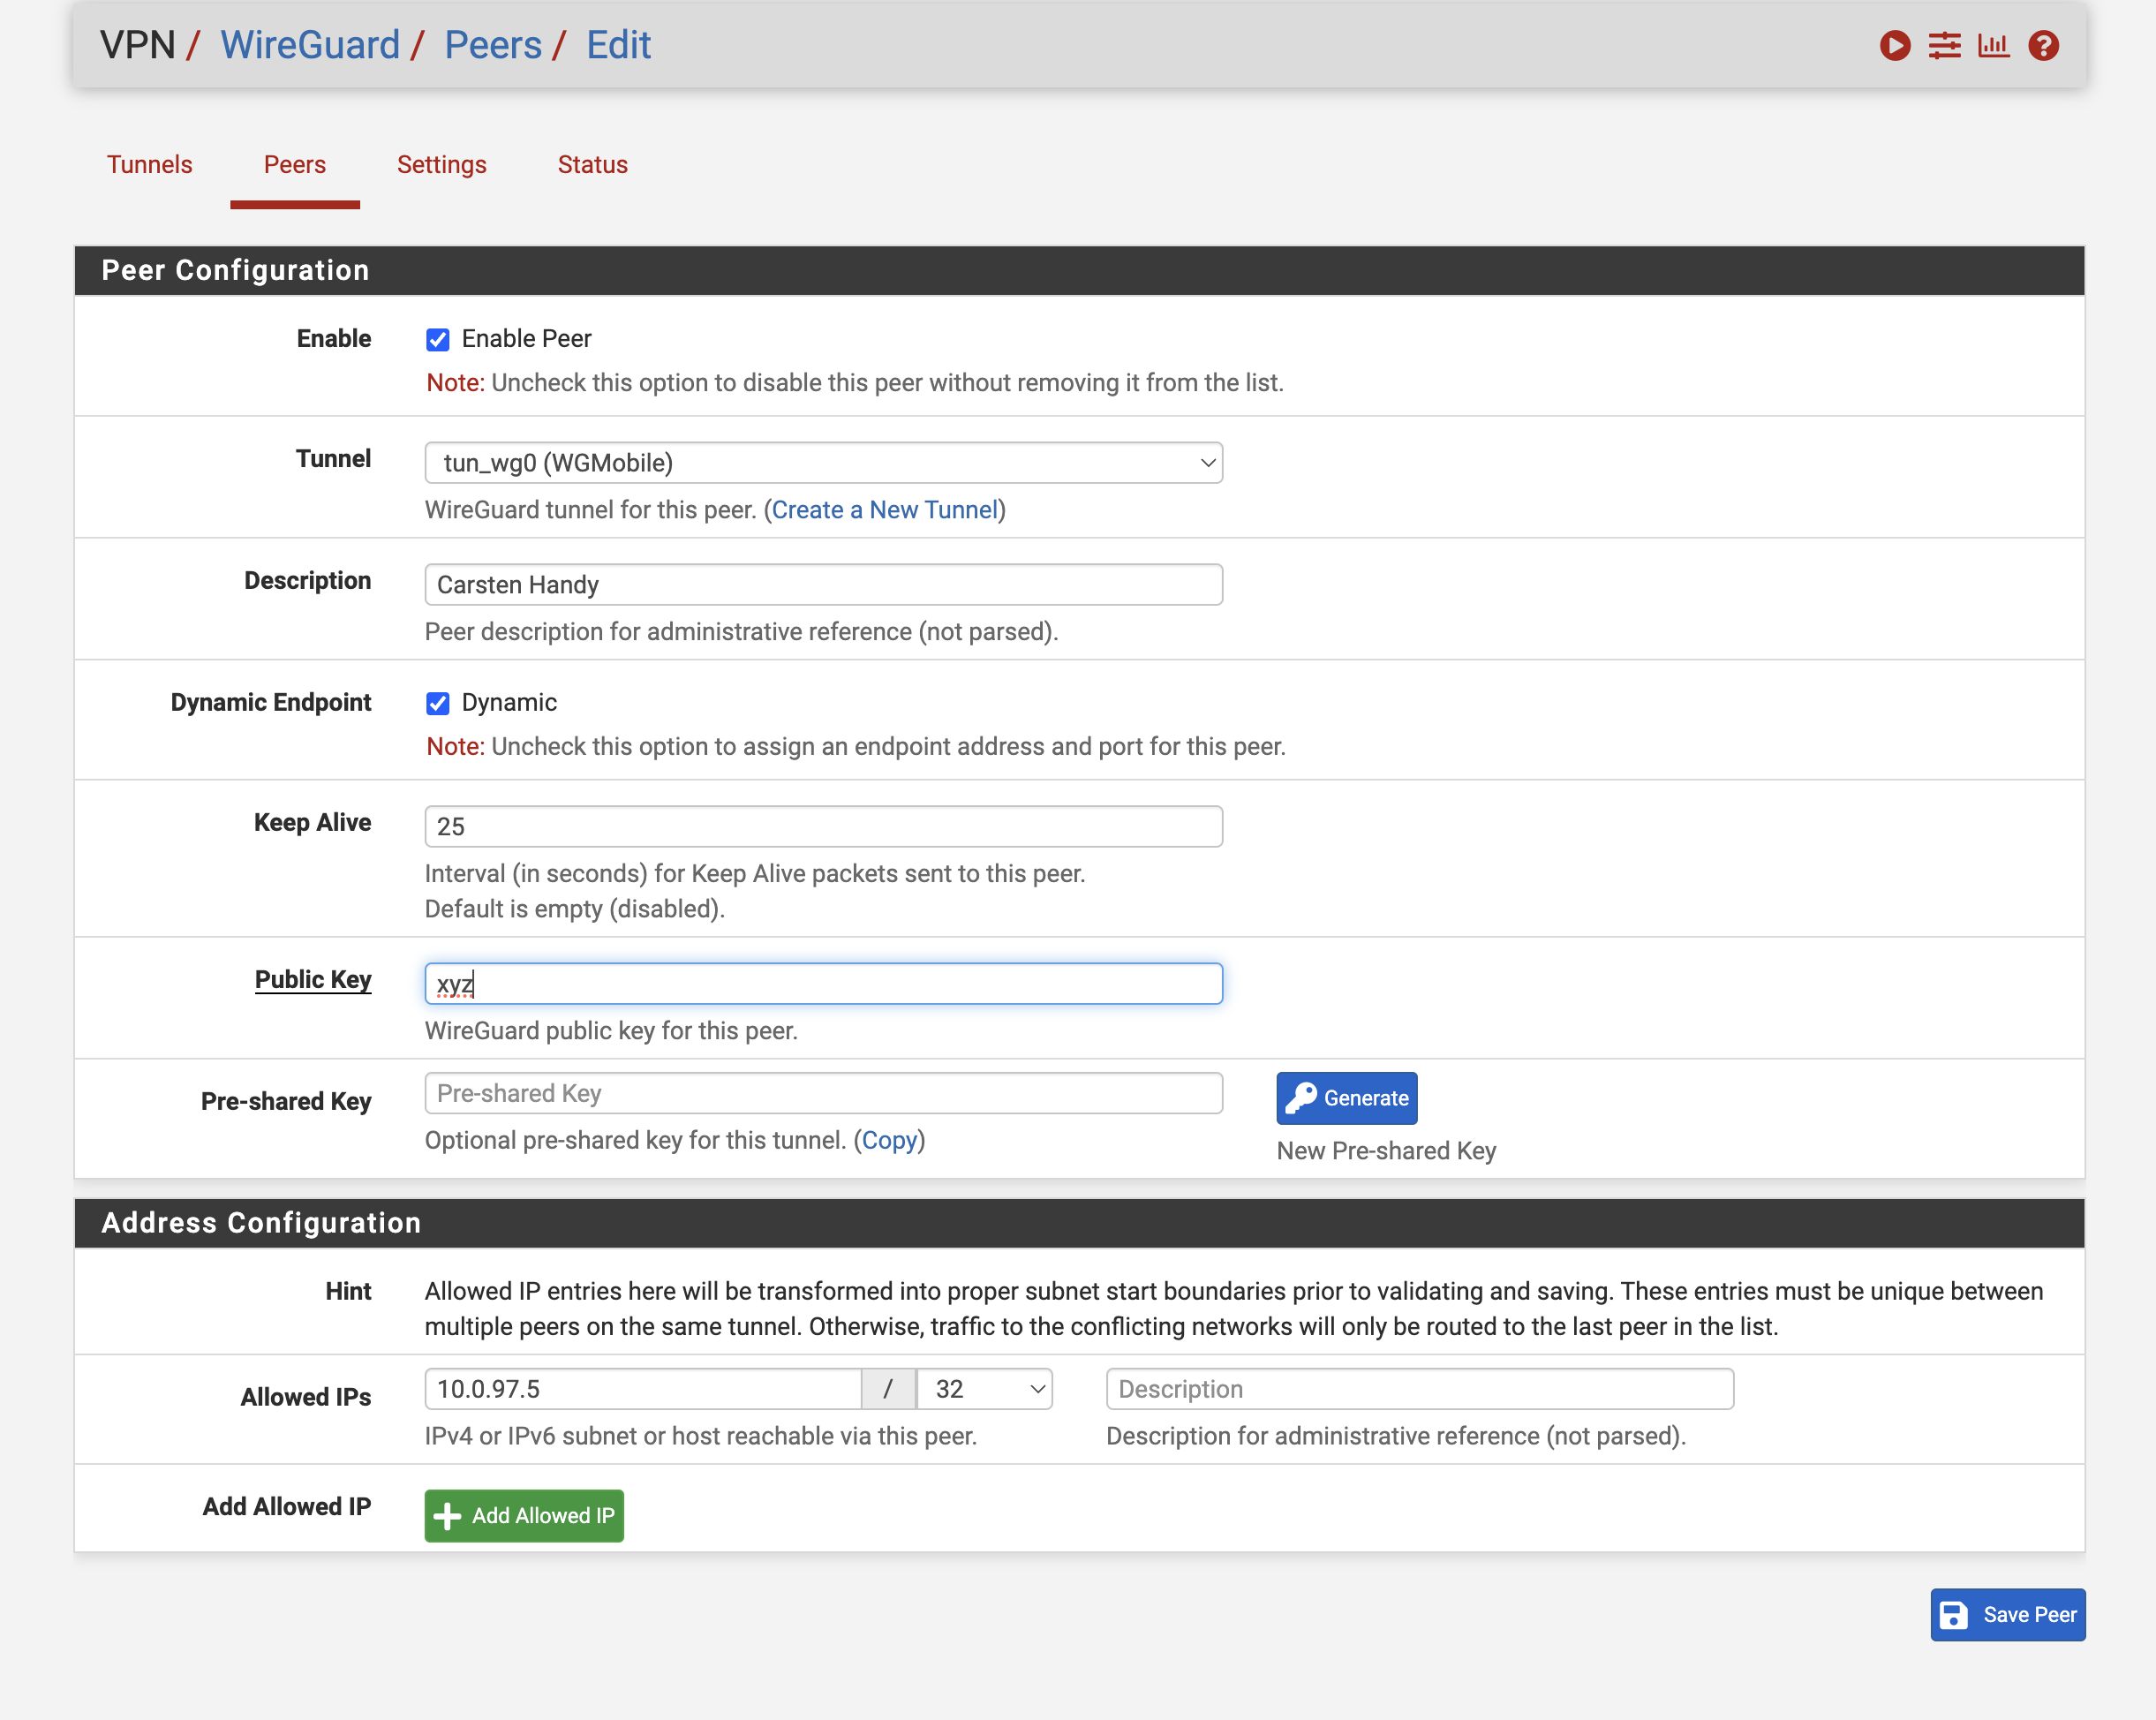
Task: Save the peer configuration
Action: 2007,1615
